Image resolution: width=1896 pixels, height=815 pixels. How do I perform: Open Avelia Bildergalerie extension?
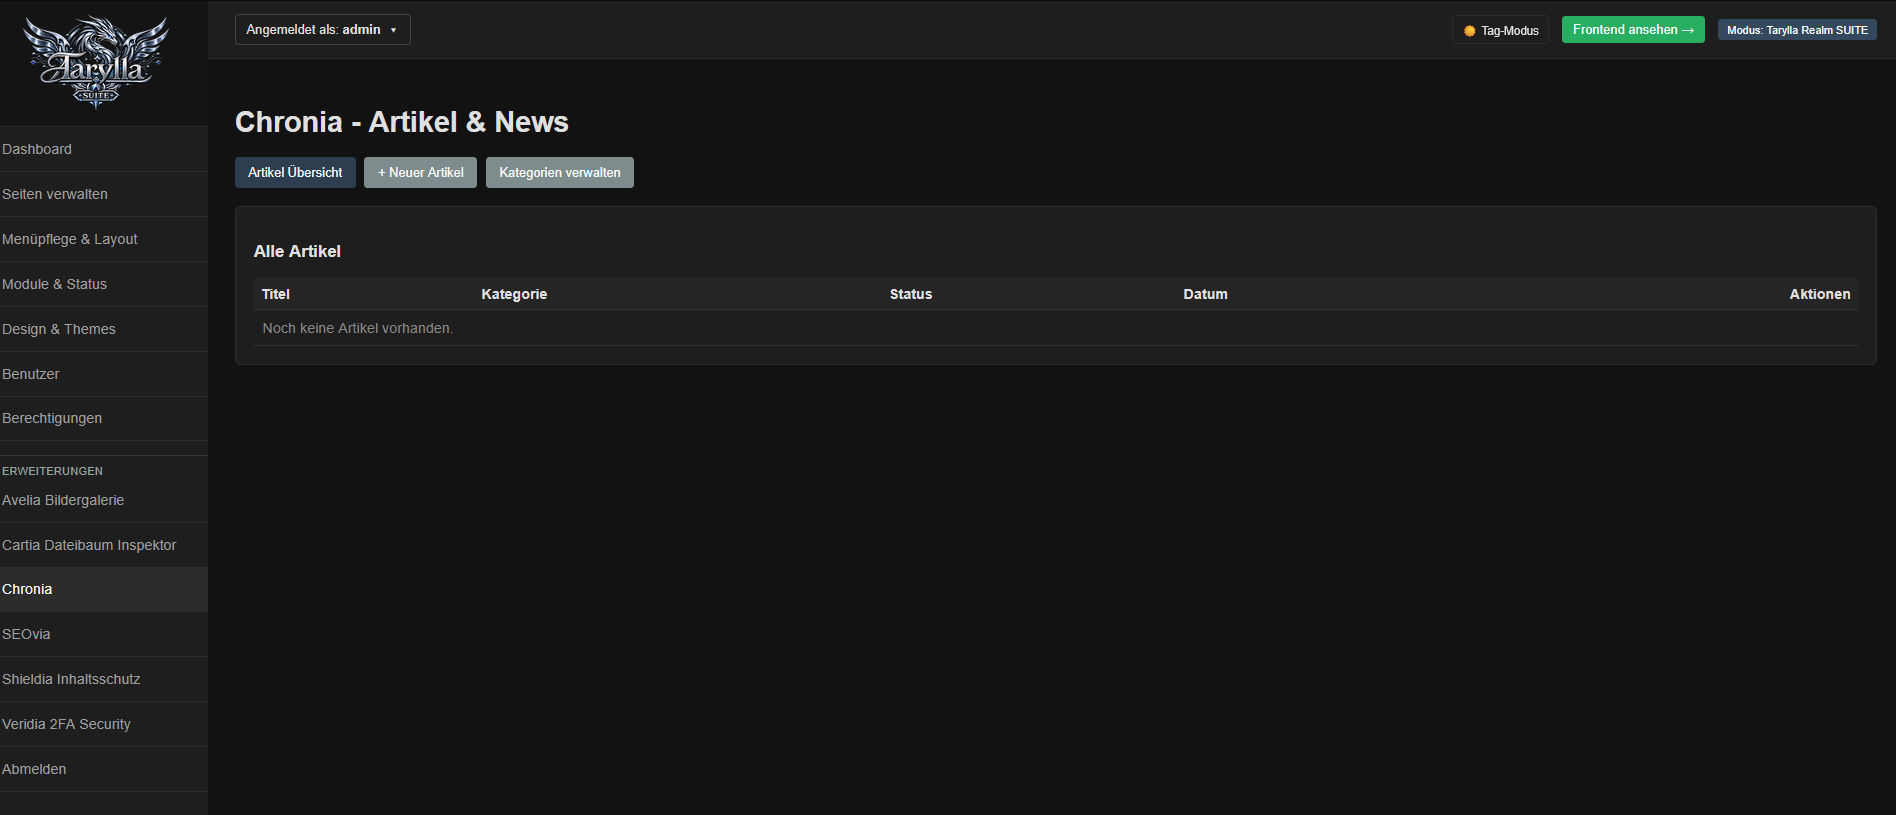pos(104,500)
